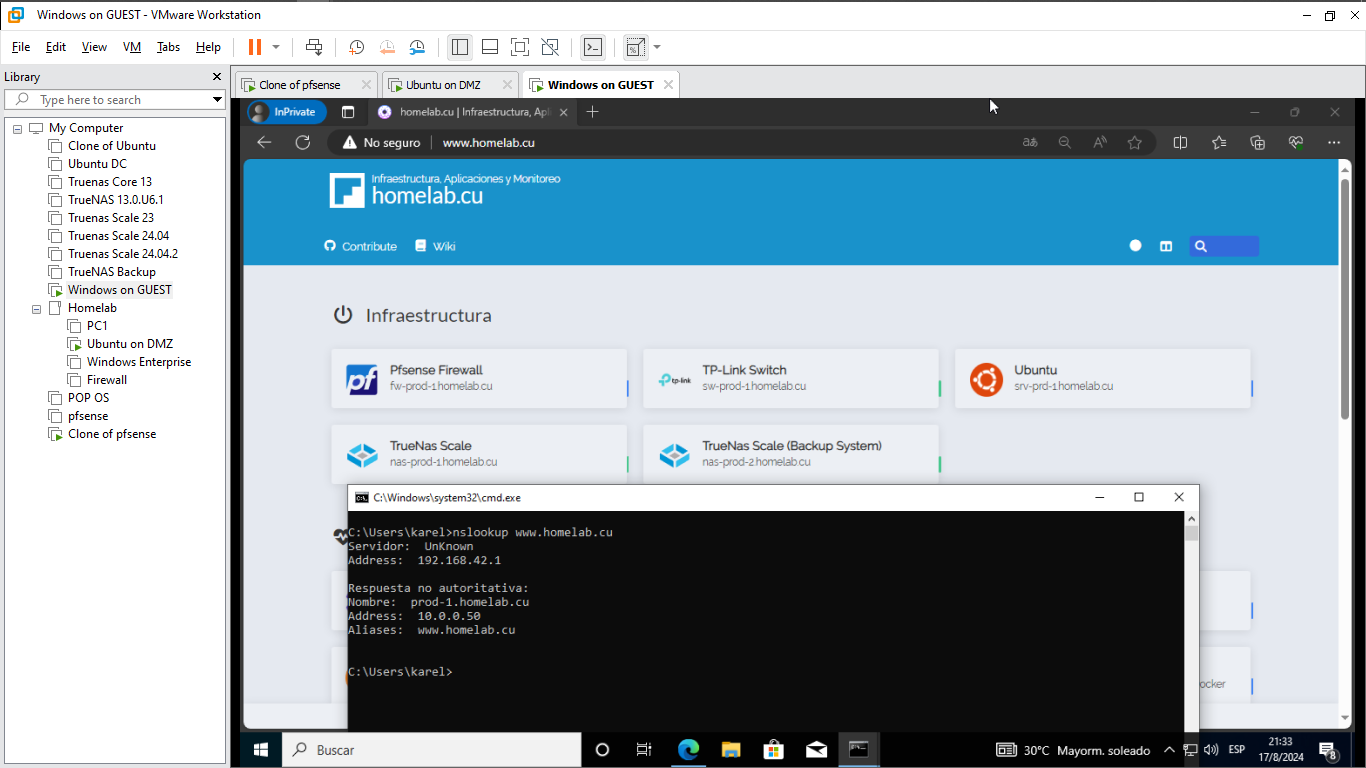Image resolution: width=1366 pixels, height=768 pixels.
Task: Click the No seguro security indicator
Action: pyautogui.click(x=381, y=143)
